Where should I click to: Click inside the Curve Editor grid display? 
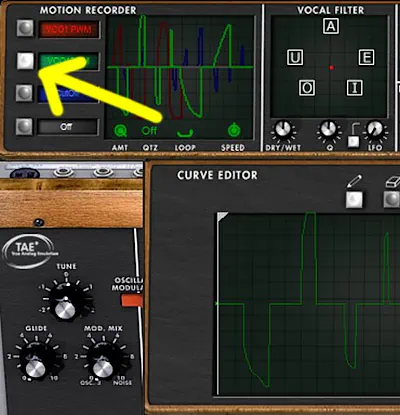[308, 304]
